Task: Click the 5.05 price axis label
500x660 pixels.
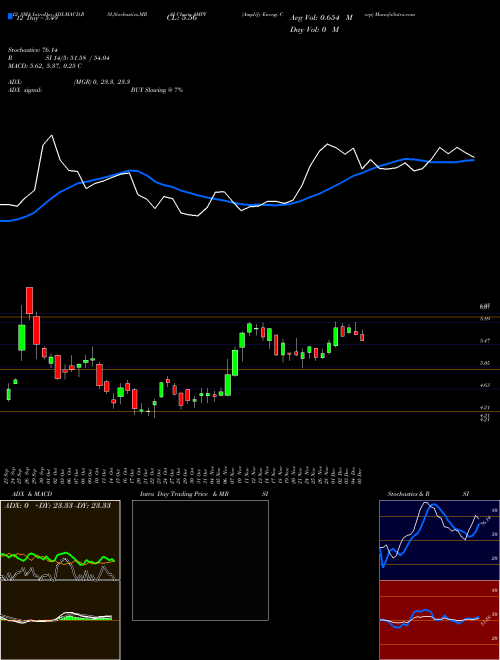Action: click(x=484, y=362)
